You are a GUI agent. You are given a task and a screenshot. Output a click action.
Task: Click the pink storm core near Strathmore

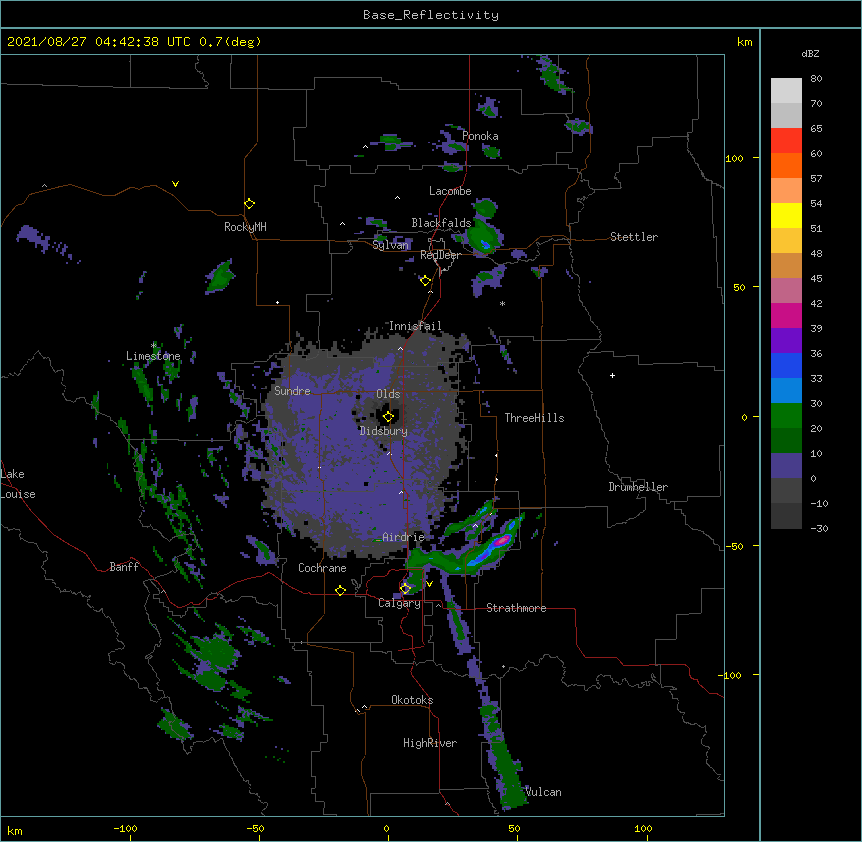[x=501, y=541]
